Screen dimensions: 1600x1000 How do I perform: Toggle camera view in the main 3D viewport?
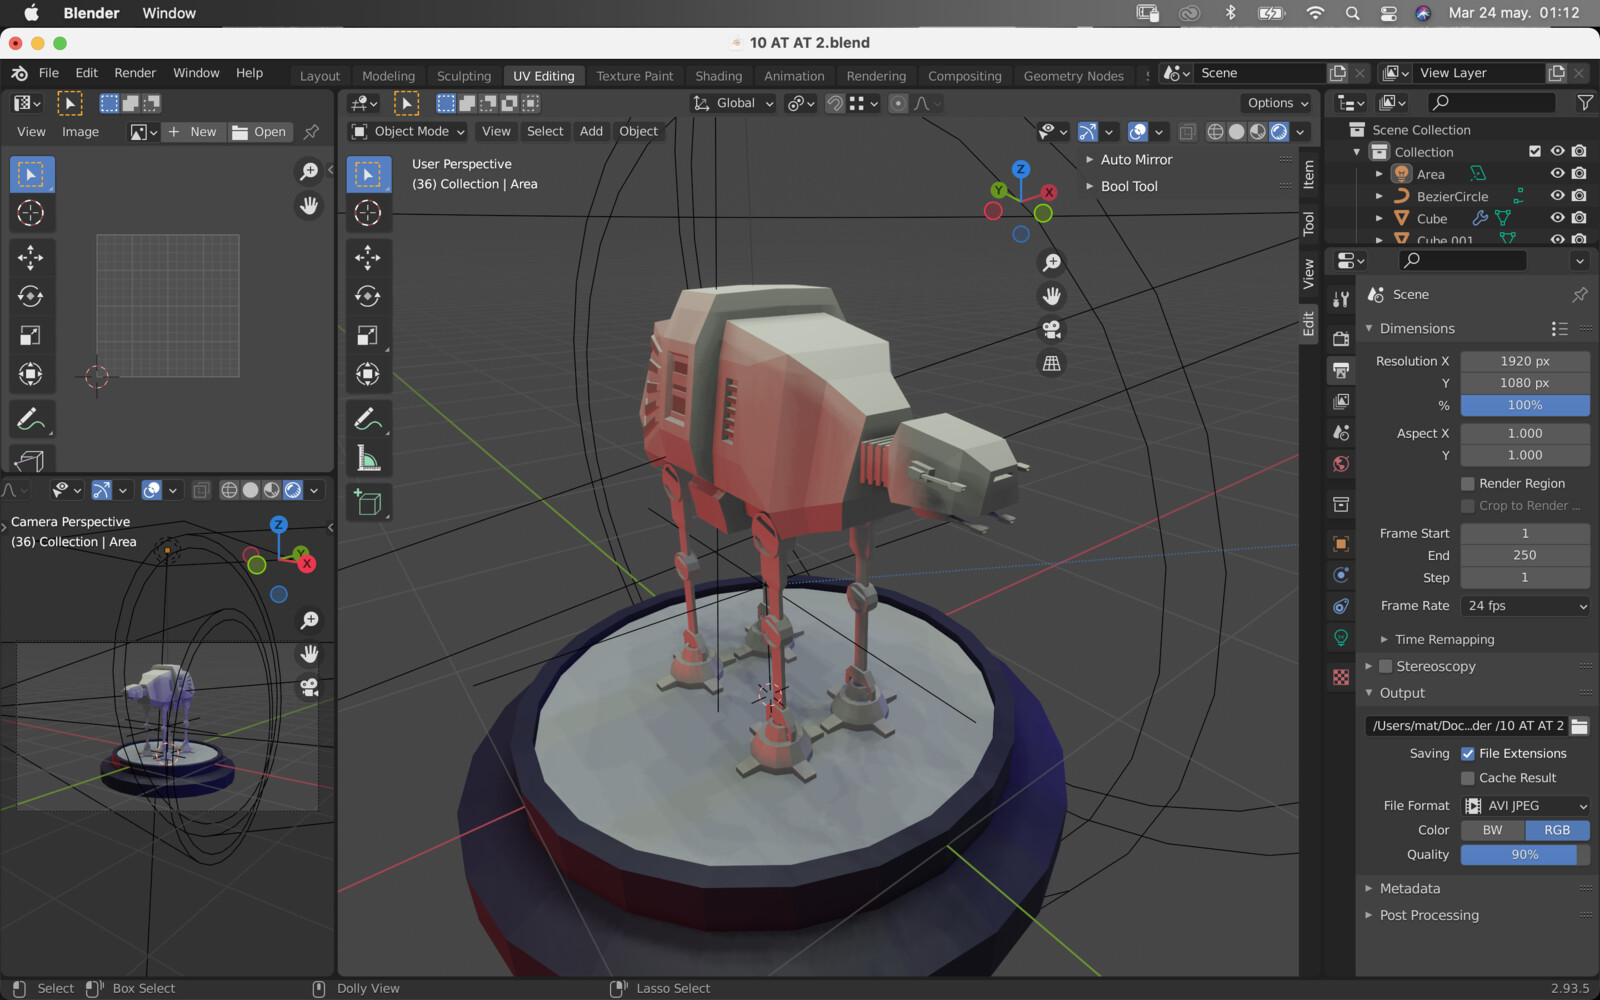click(1051, 330)
